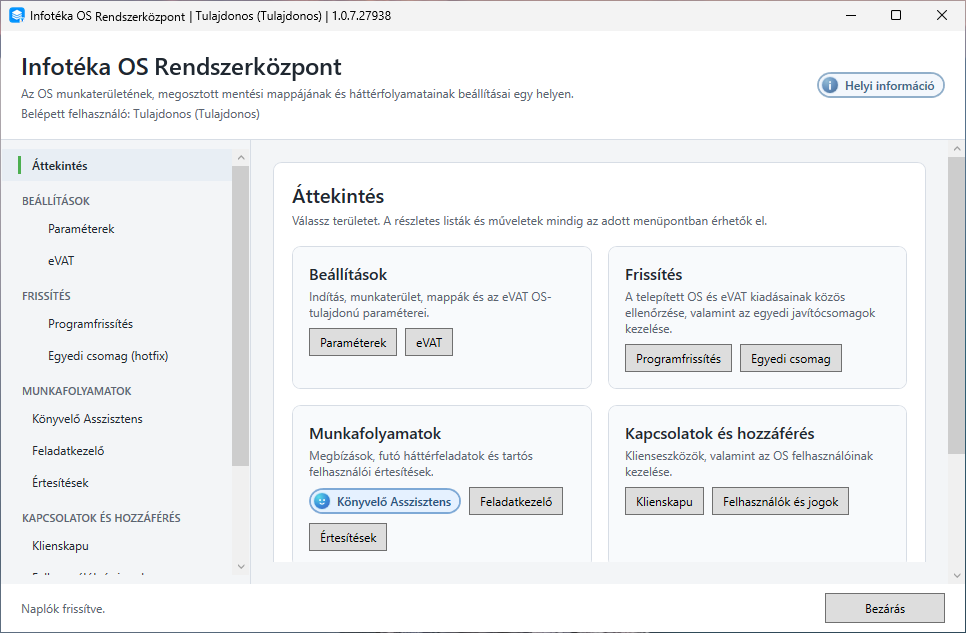This screenshot has height=633, width=966.
Task: Click the Bezárás button
Action: coord(885,608)
